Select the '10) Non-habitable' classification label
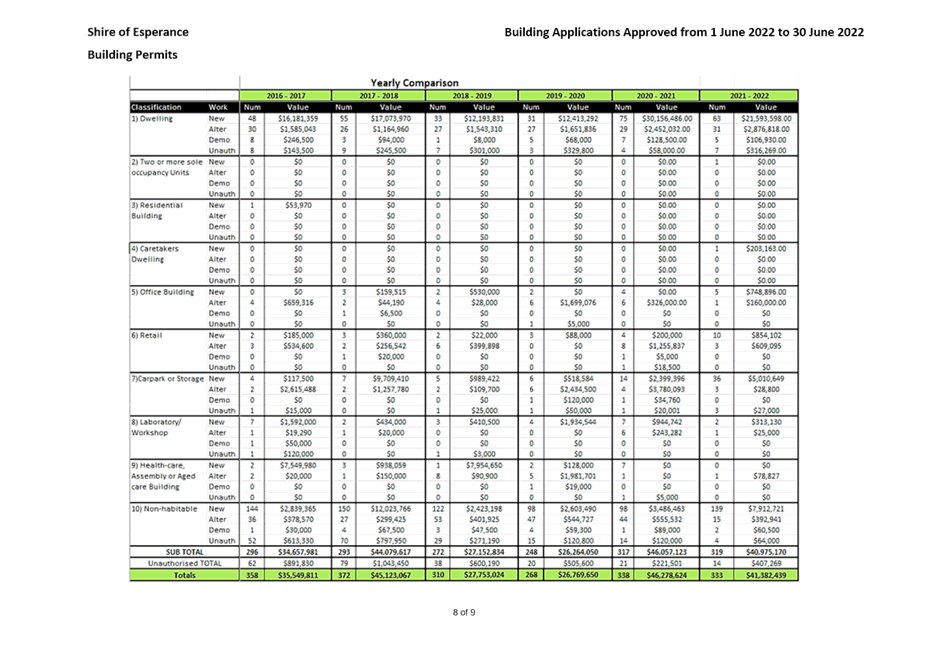This screenshot has height=657, width=929. (x=164, y=509)
